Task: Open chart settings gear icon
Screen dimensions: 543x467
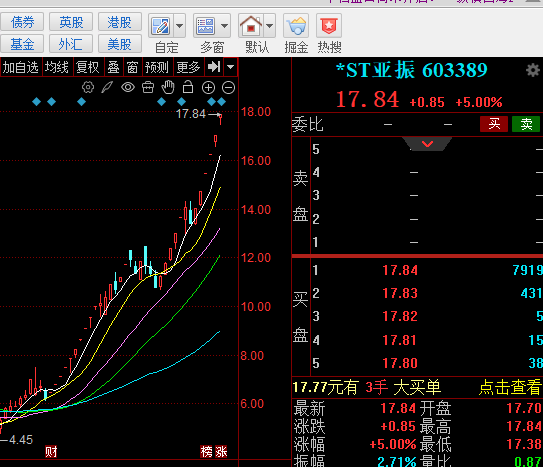Action: [x=88, y=87]
